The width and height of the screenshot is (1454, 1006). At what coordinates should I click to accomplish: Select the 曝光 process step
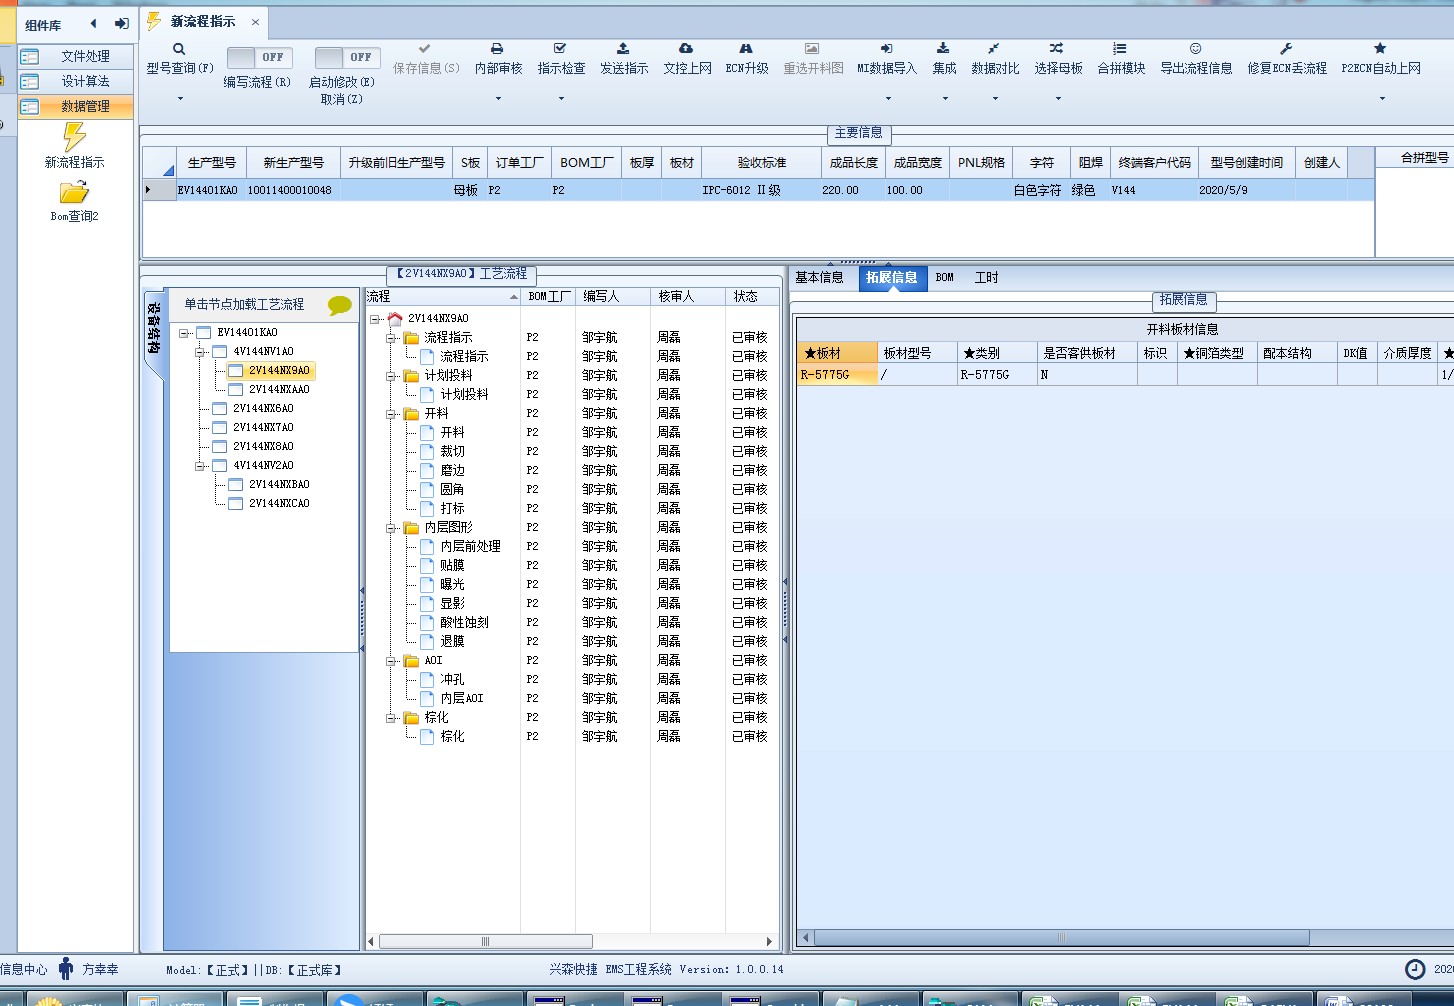point(452,585)
